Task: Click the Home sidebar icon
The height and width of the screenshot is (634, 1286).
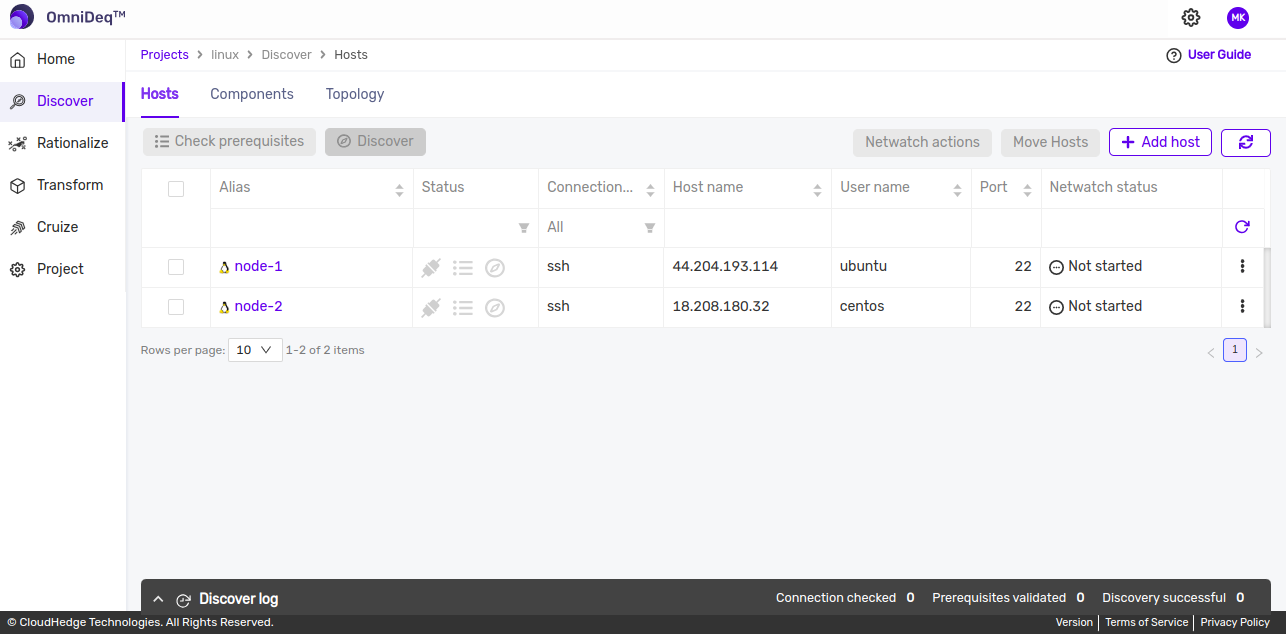Action: tap(17, 59)
